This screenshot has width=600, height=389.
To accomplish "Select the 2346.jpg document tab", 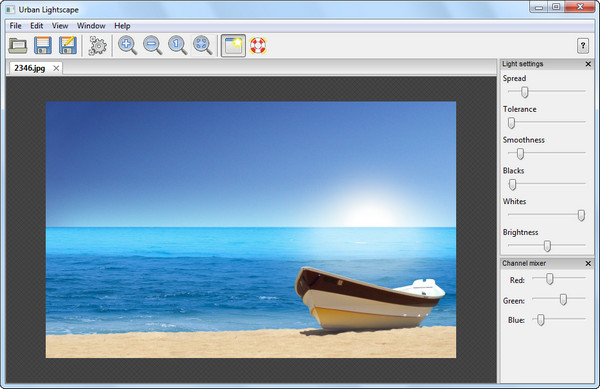I will [30, 68].
